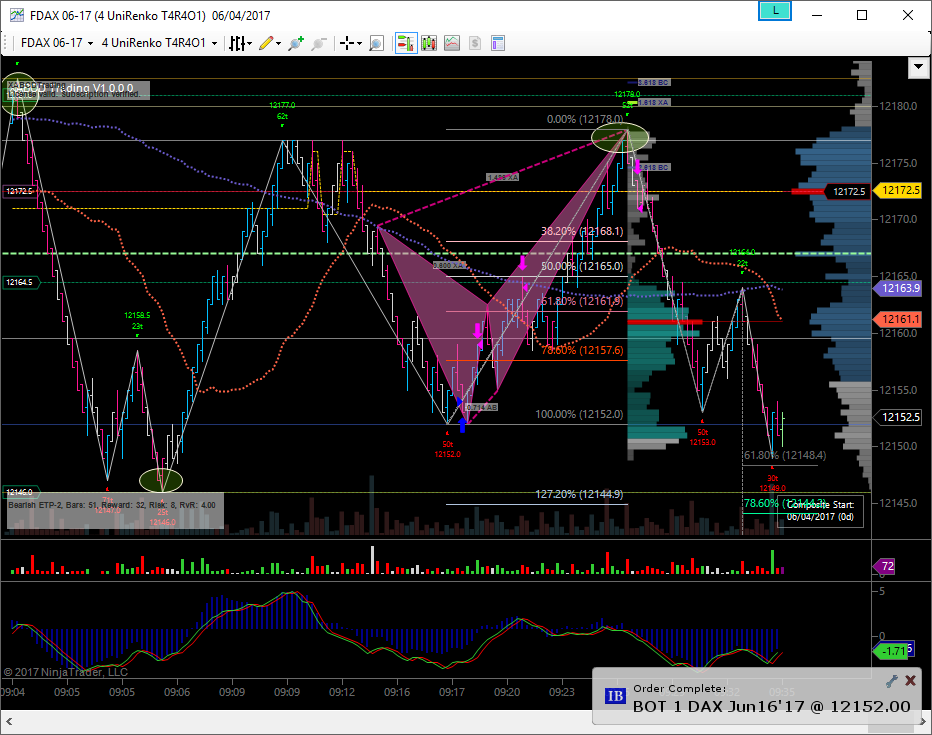Click the IB icon in order notification

coord(615,695)
